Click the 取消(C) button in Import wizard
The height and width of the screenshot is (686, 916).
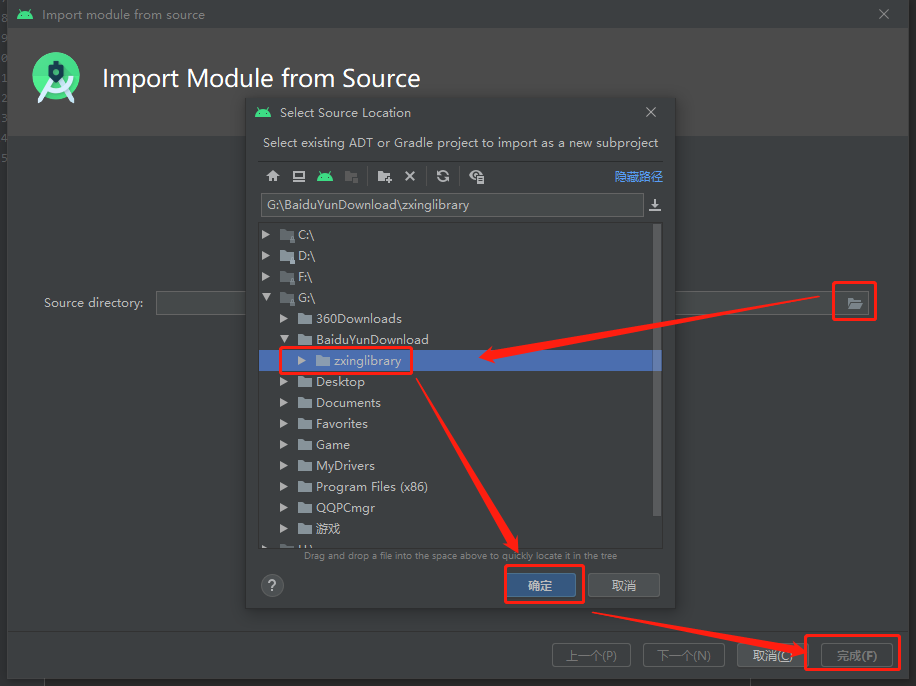772,656
